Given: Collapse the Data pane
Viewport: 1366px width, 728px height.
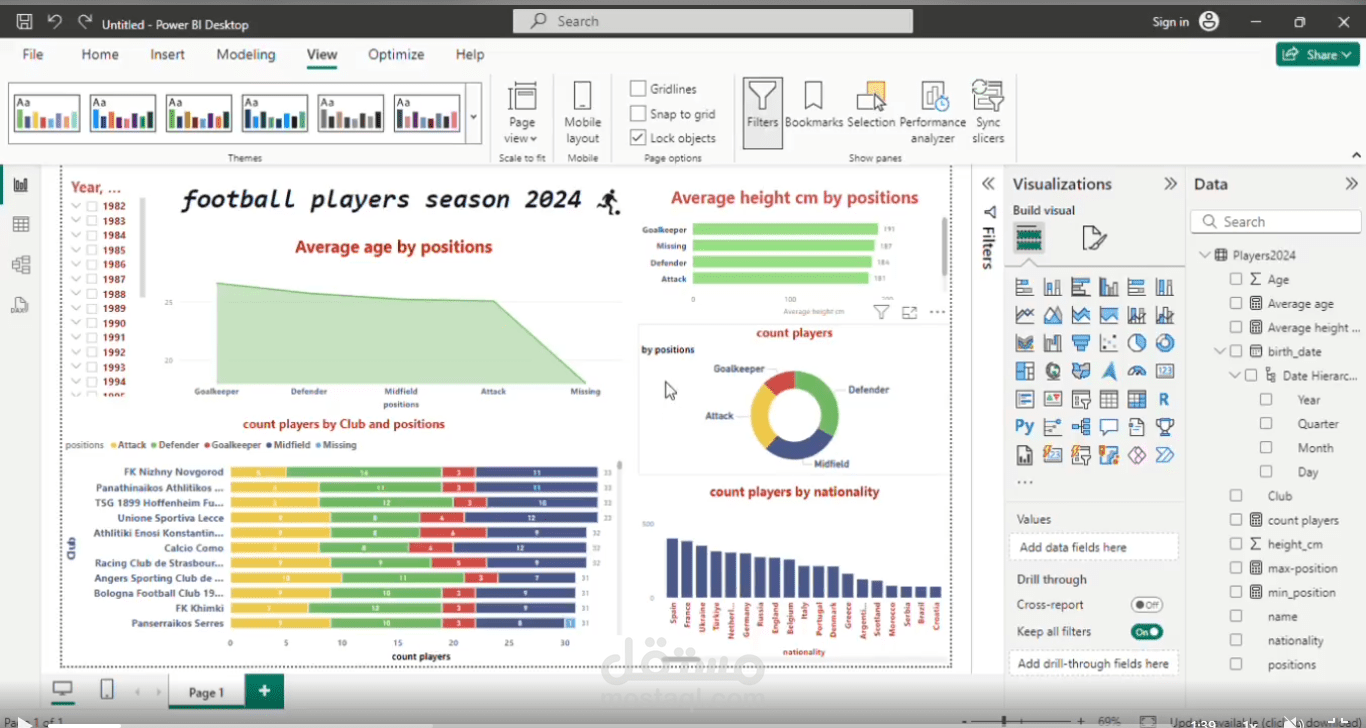Looking at the screenshot, I should (x=1351, y=184).
